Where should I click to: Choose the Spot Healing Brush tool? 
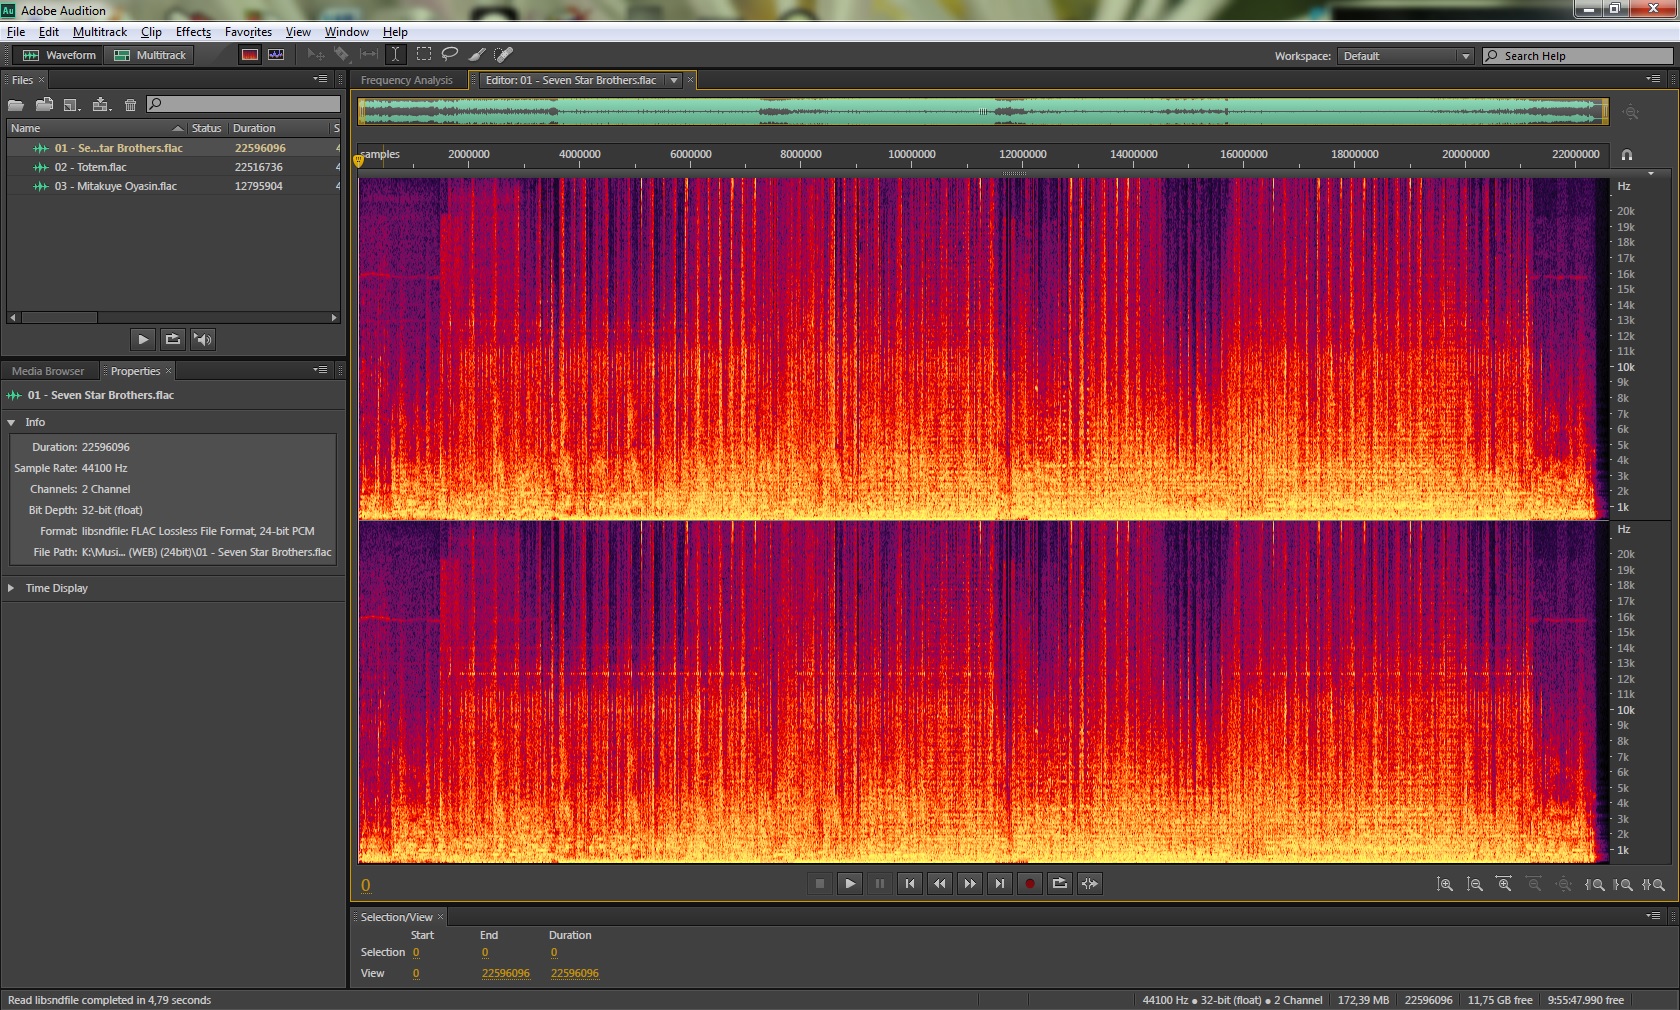coord(504,55)
